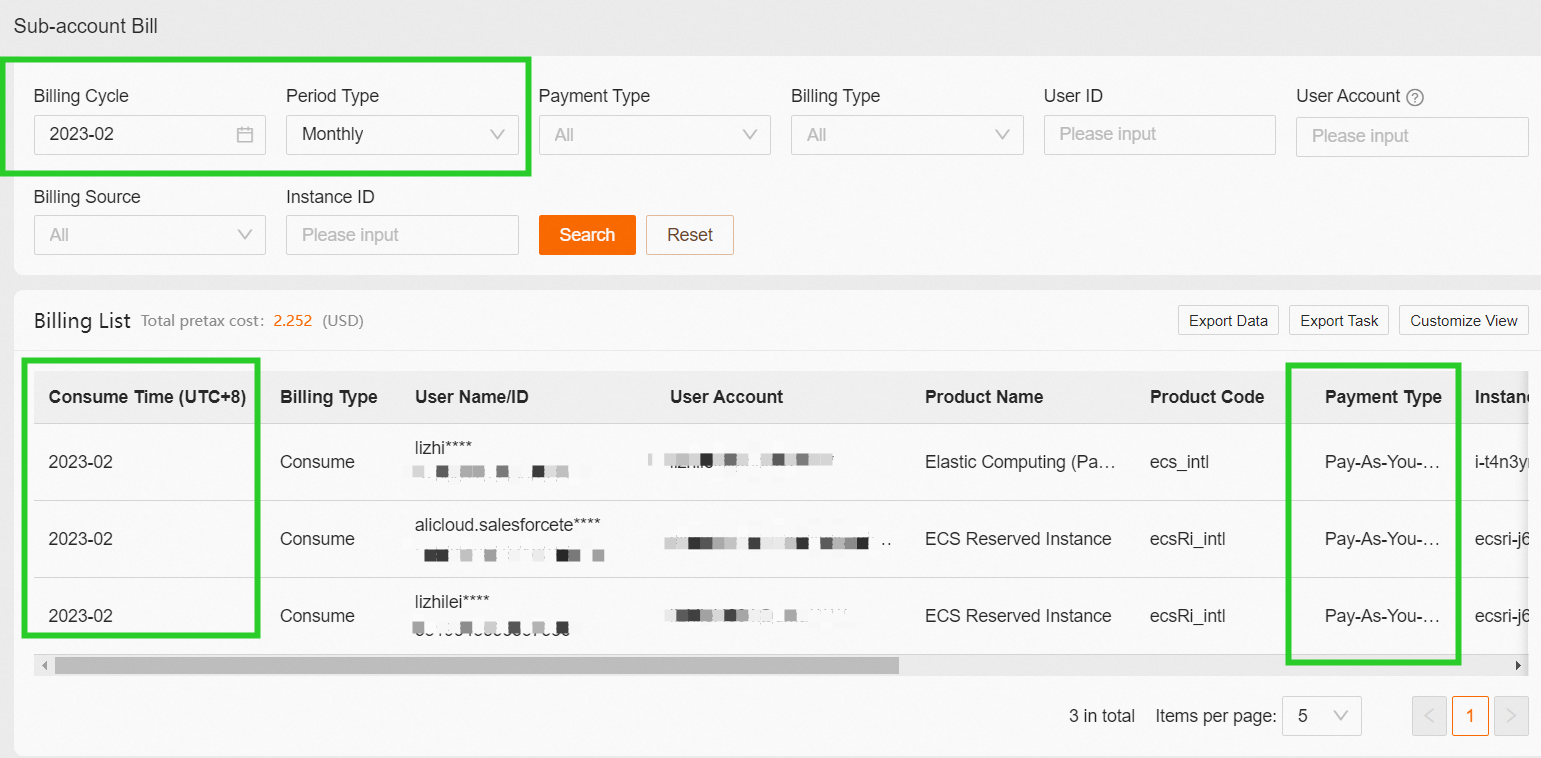Go to the previous page arrow

click(1429, 716)
